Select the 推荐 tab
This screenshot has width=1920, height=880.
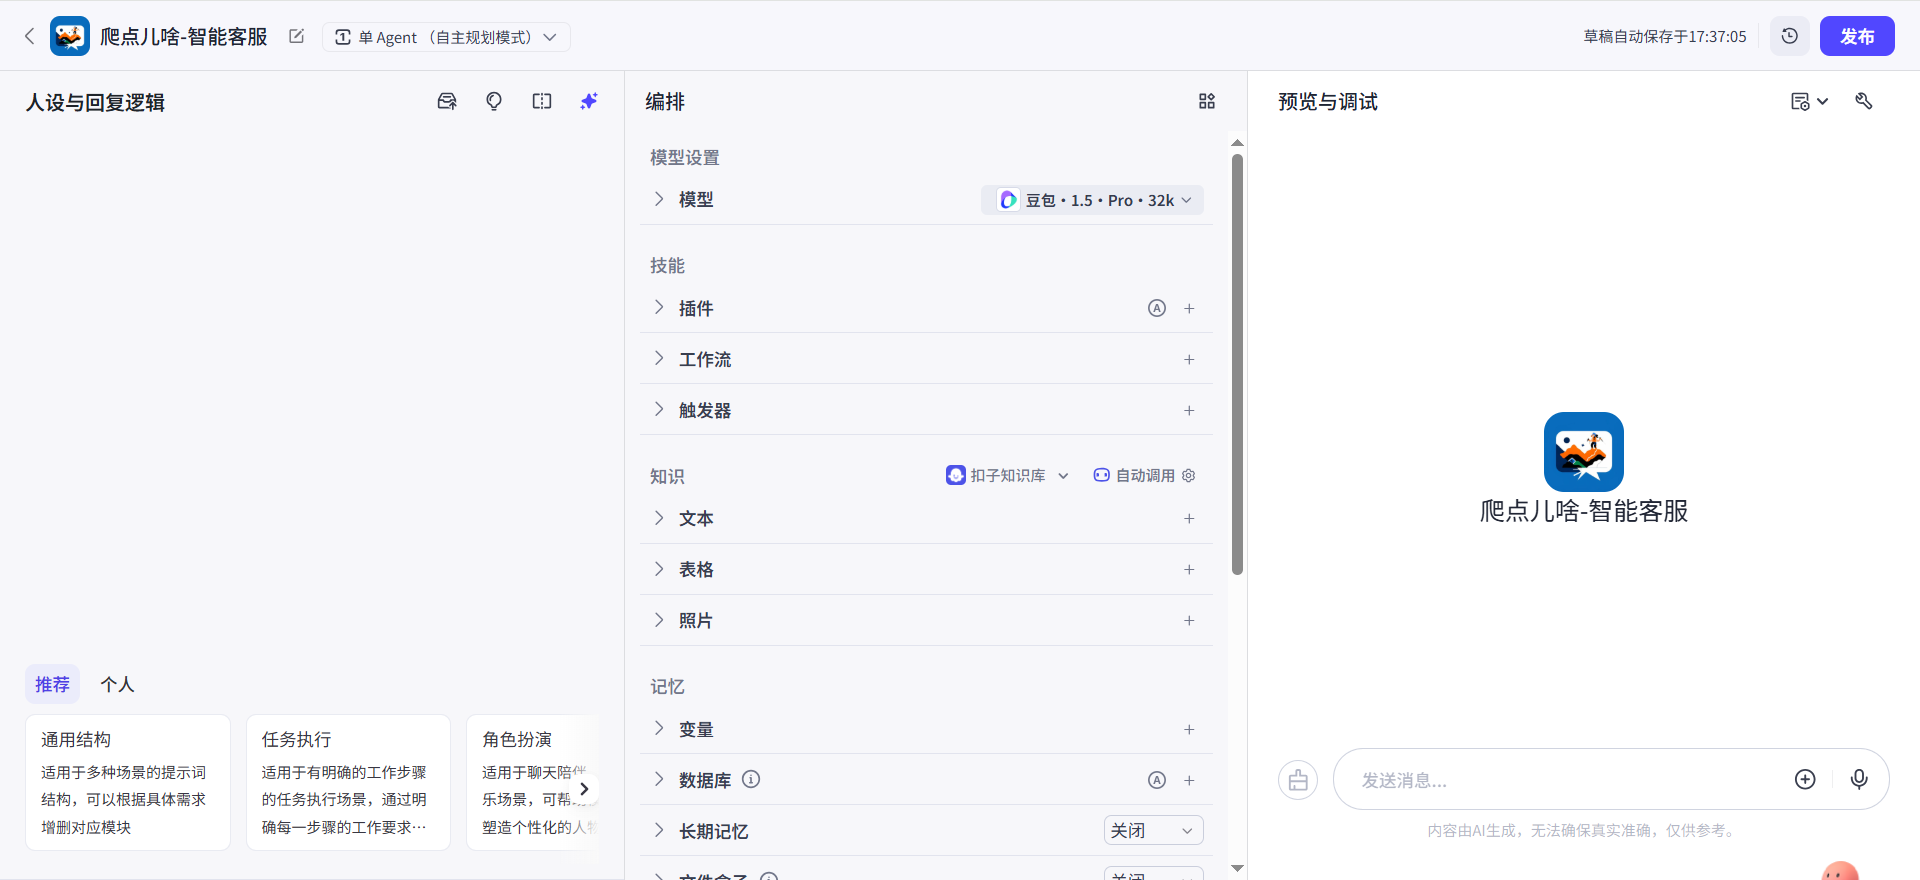pyautogui.click(x=52, y=684)
